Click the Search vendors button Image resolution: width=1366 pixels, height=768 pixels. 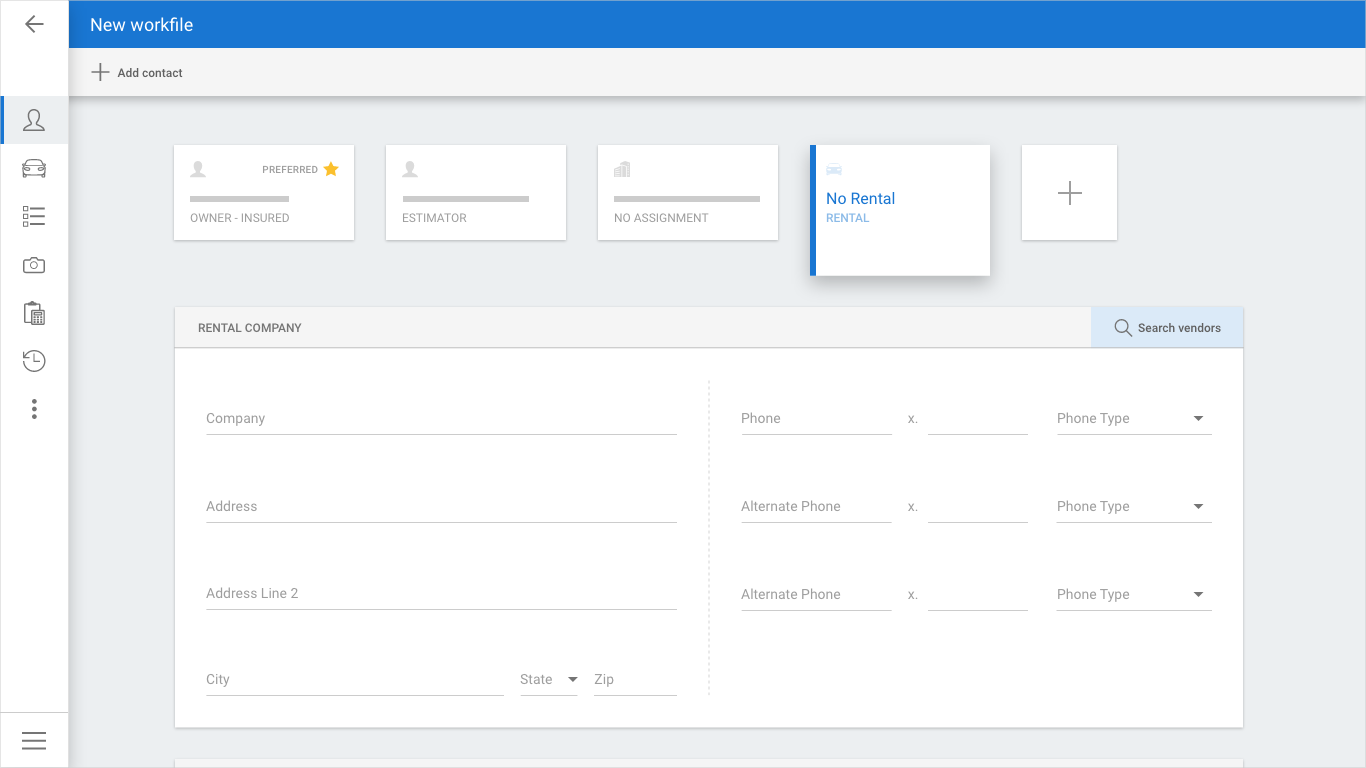pos(1167,328)
